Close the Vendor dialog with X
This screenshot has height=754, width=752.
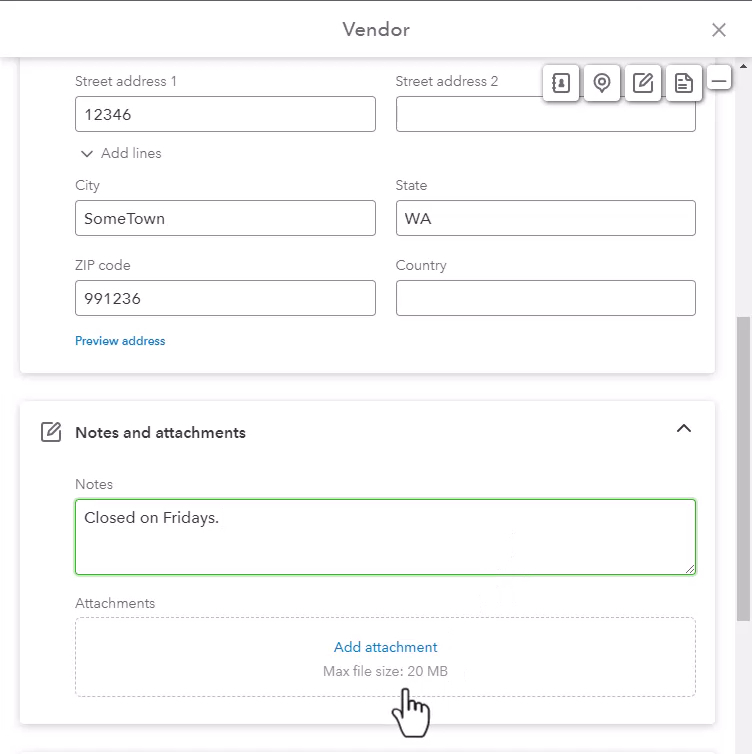(x=719, y=30)
